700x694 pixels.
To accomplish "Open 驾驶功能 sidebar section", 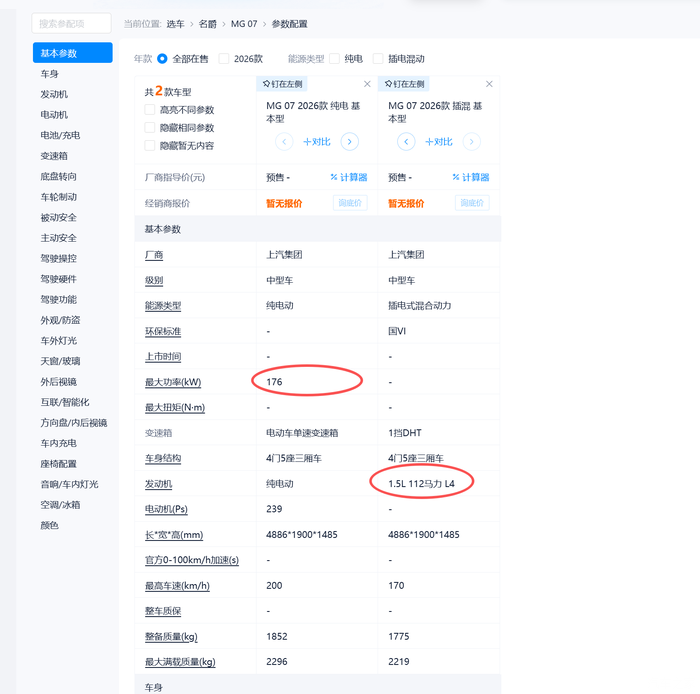I will point(58,299).
